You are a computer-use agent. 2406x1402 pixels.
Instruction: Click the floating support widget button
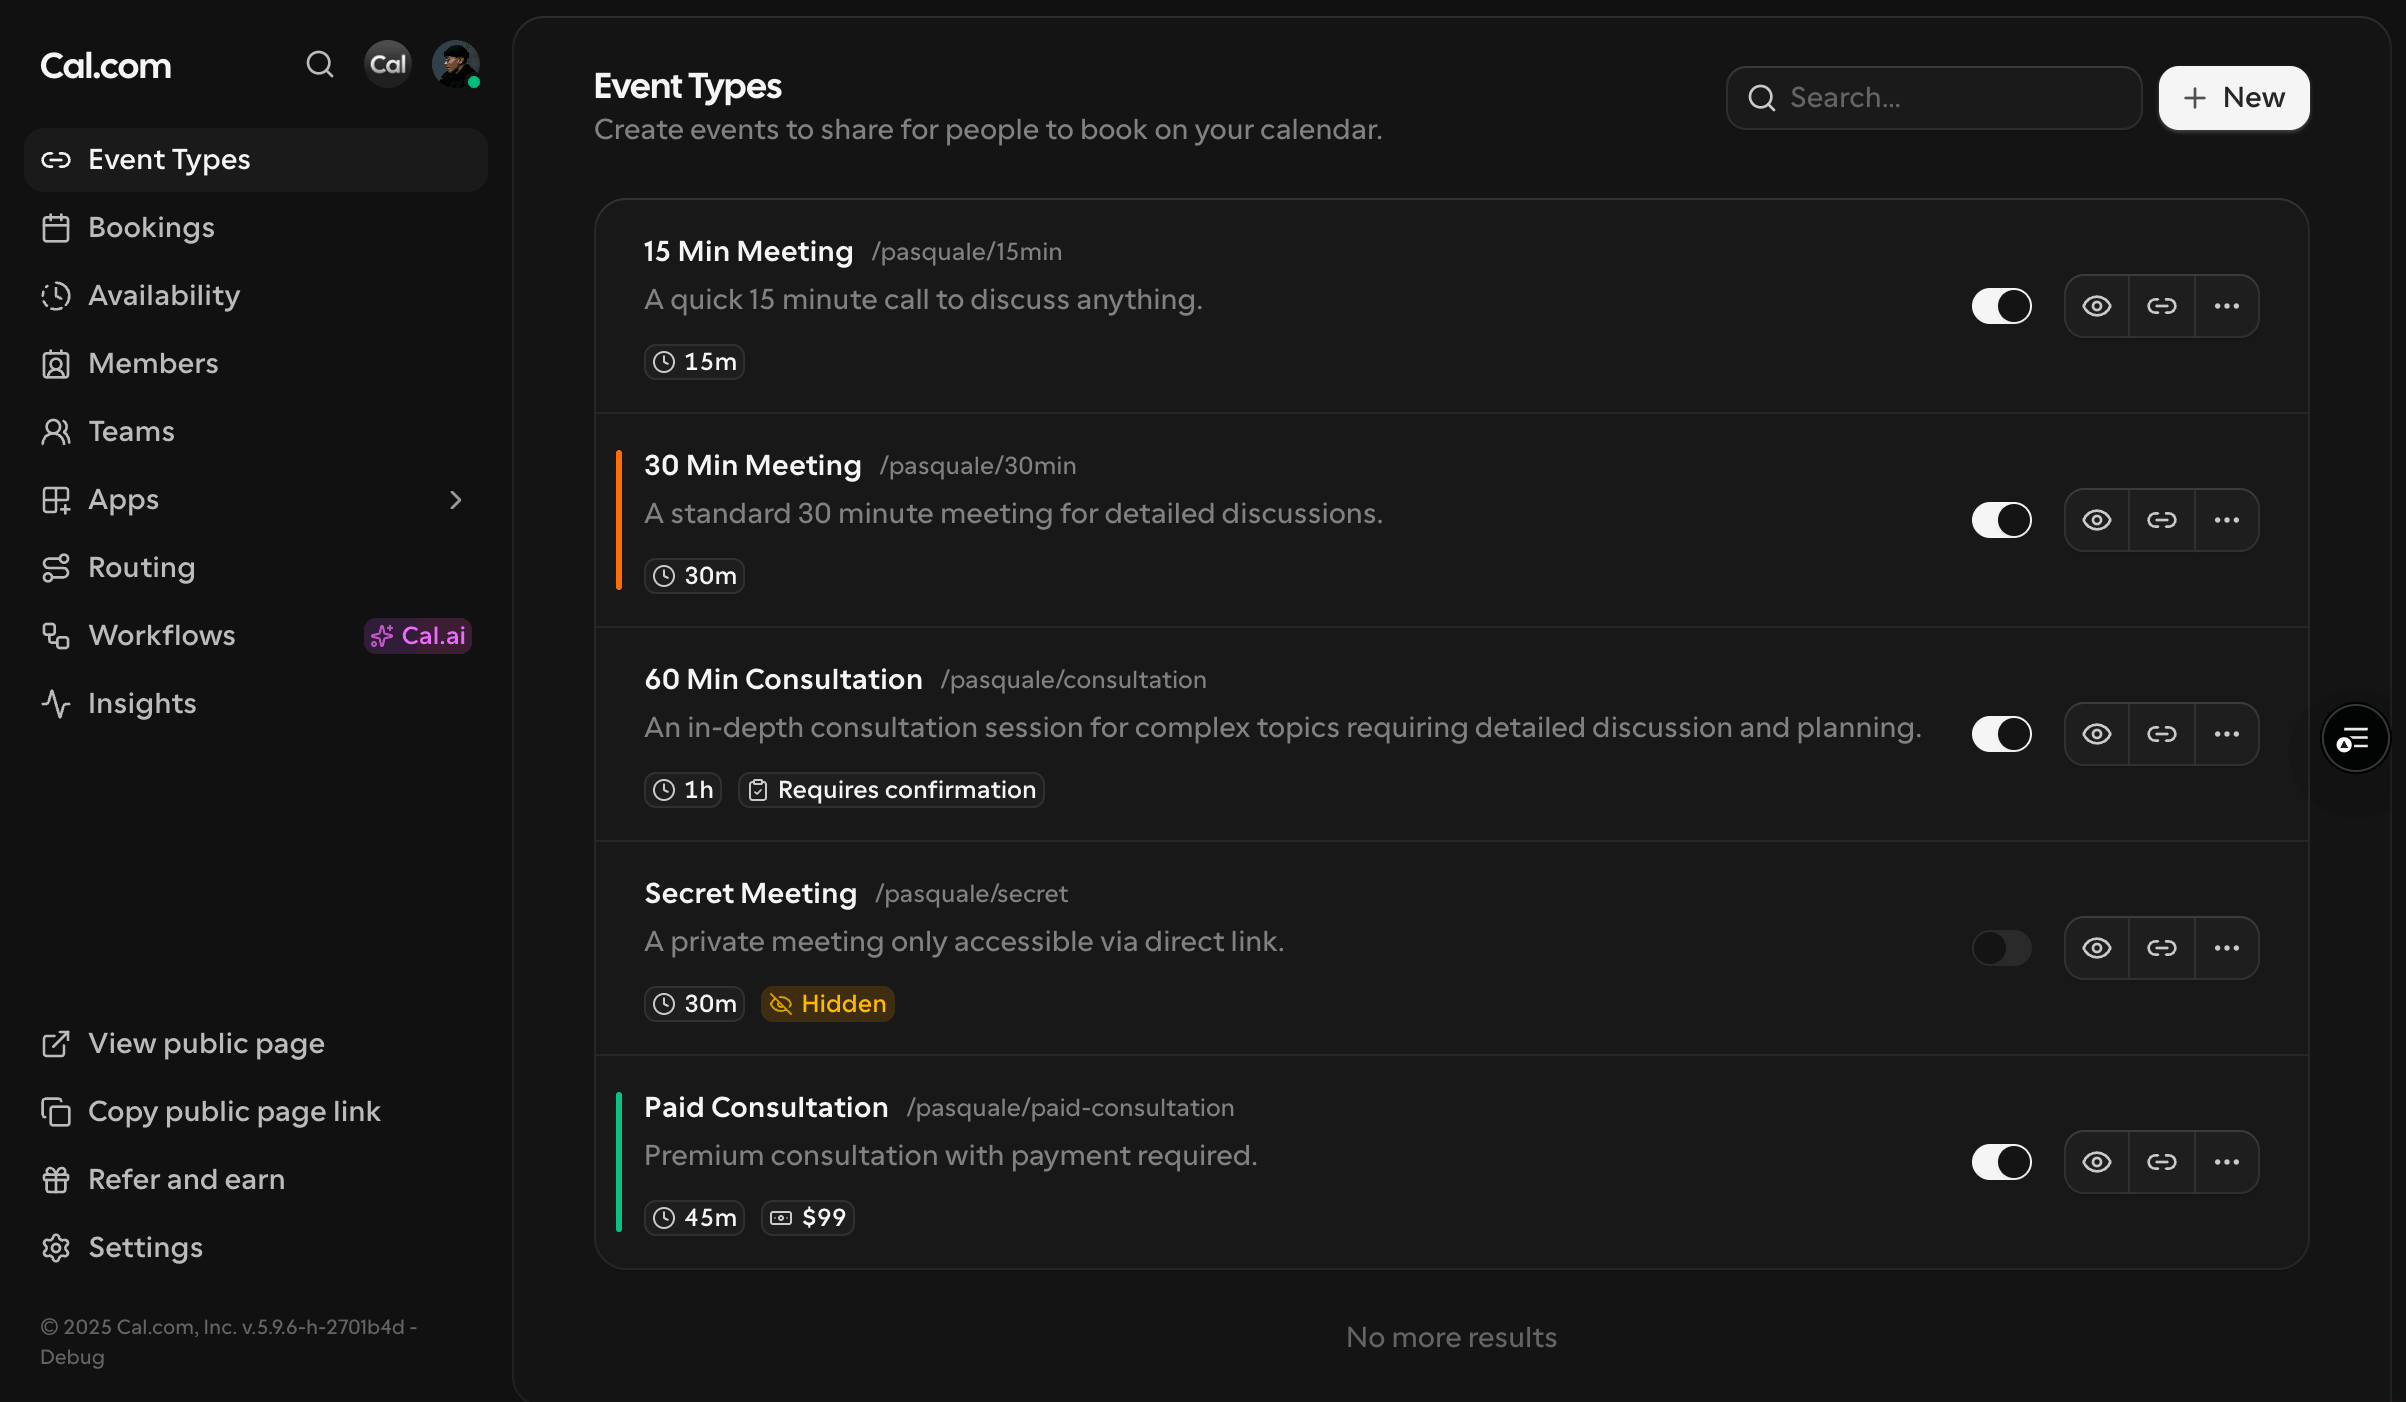coord(2355,739)
